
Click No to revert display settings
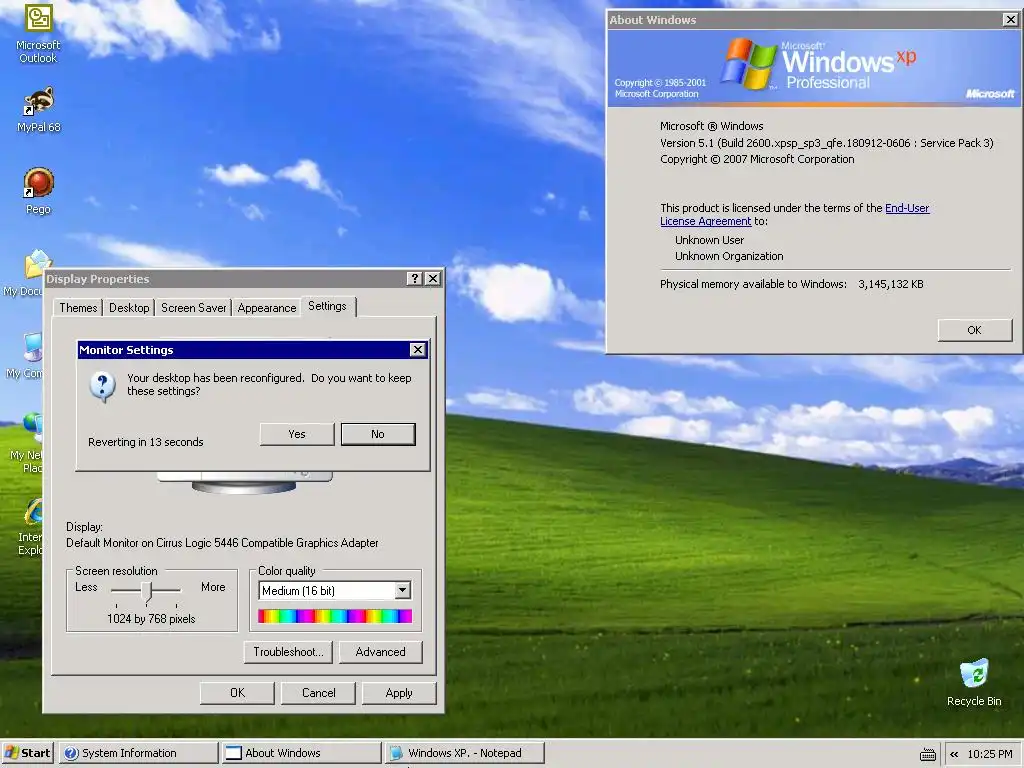coord(377,434)
